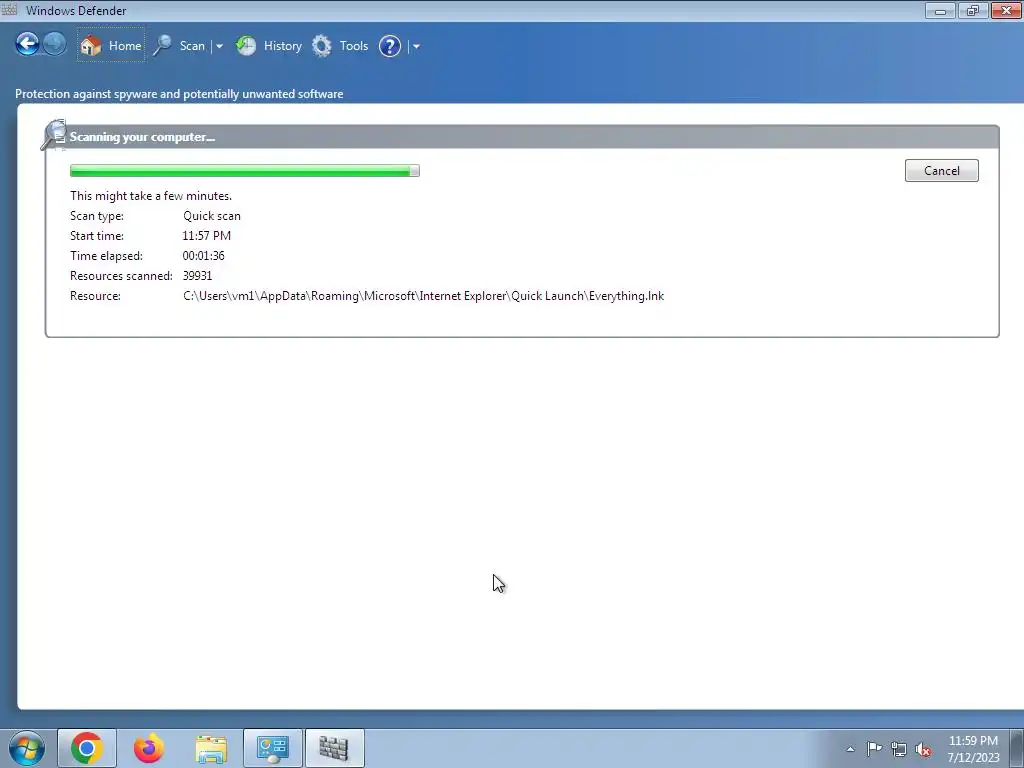
Task: Minimize the Windows Defender window
Action: click(x=940, y=10)
